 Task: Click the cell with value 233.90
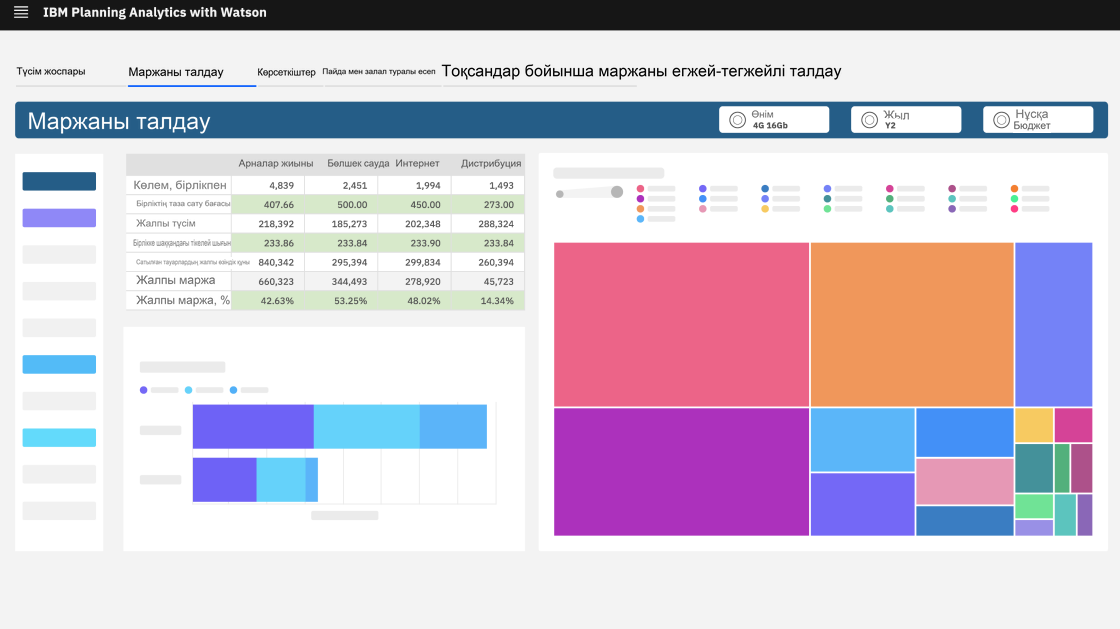415,243
